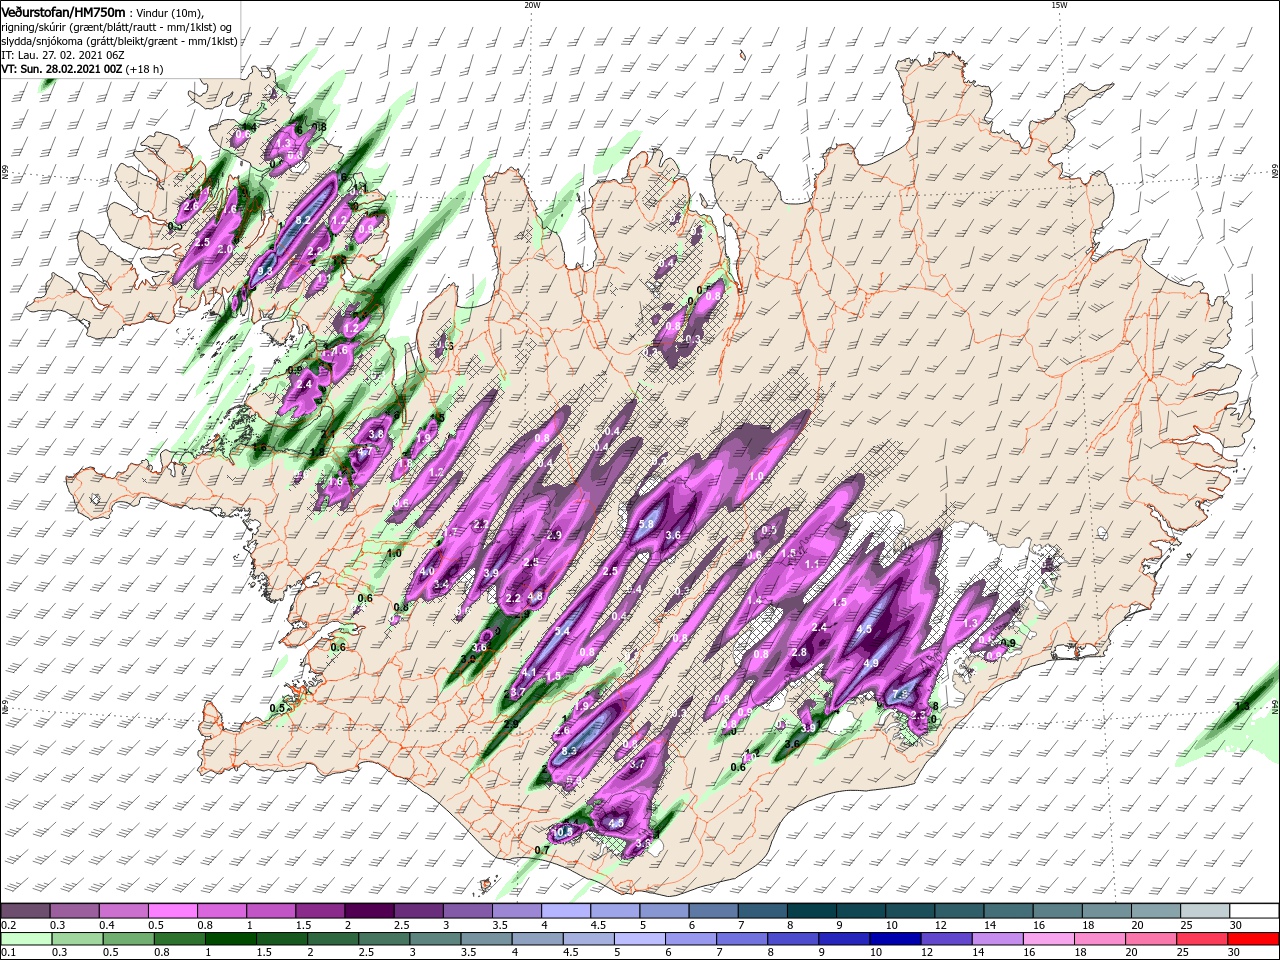Image resolution: width=1280 pixels, height=960 pixels.
Task: Click the 'slydda/snjókoma' legend description line
Action: pyautogui.click(x=119, y=41)
